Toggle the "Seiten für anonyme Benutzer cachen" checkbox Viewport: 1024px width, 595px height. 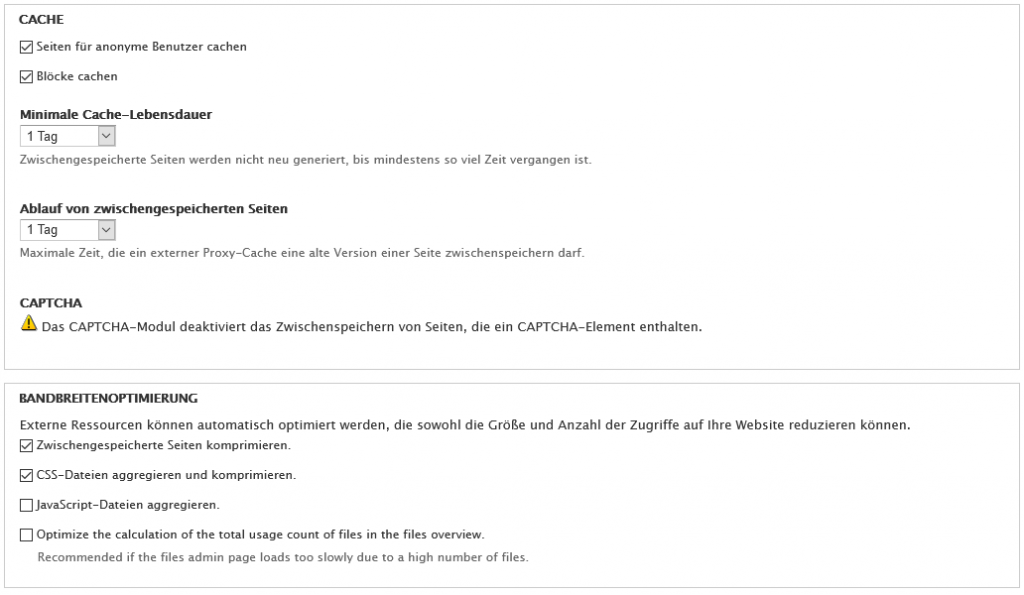tap(26, 47)
